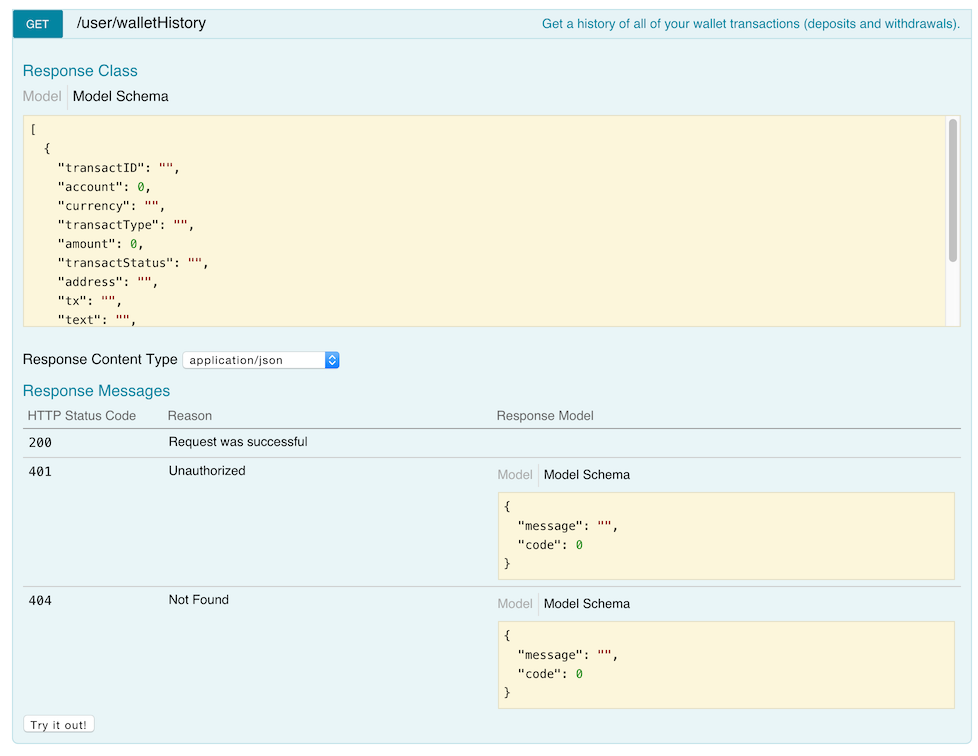Click the 200 status code cell
Image resolution: width=978 pixels, height=756 pixels.
(x=40, y=442)
